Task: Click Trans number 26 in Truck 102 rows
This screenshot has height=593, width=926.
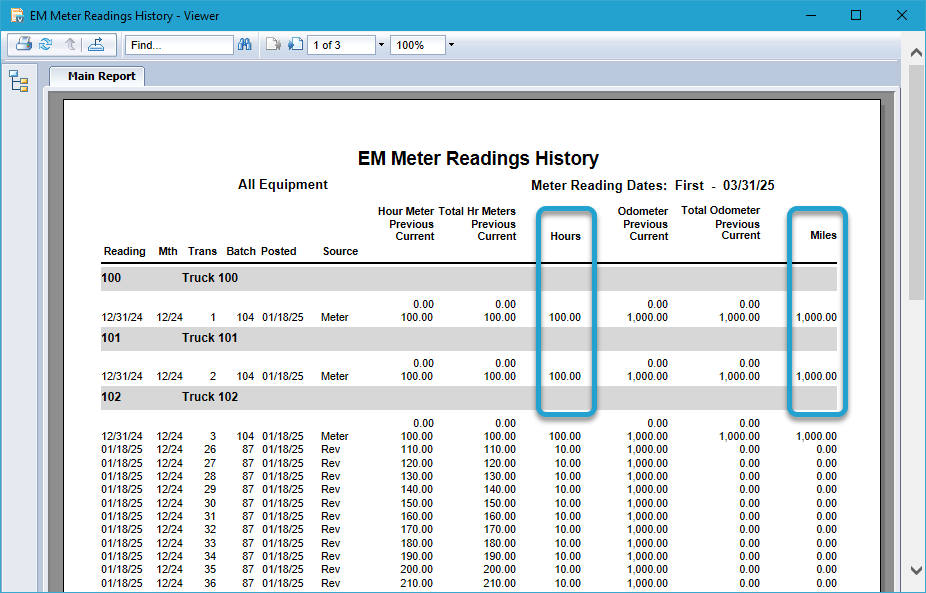Action: point(210,449)
